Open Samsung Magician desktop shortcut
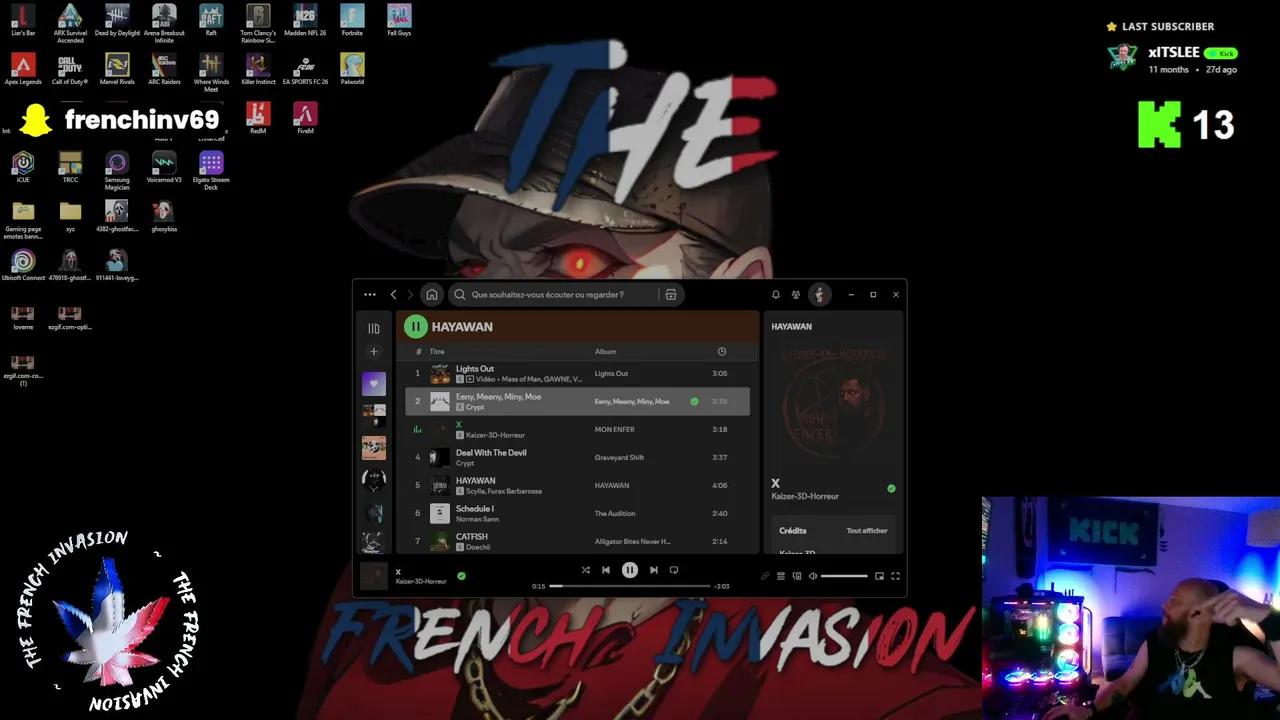Screen dimensions: 1280x720 tap(117, 171)
